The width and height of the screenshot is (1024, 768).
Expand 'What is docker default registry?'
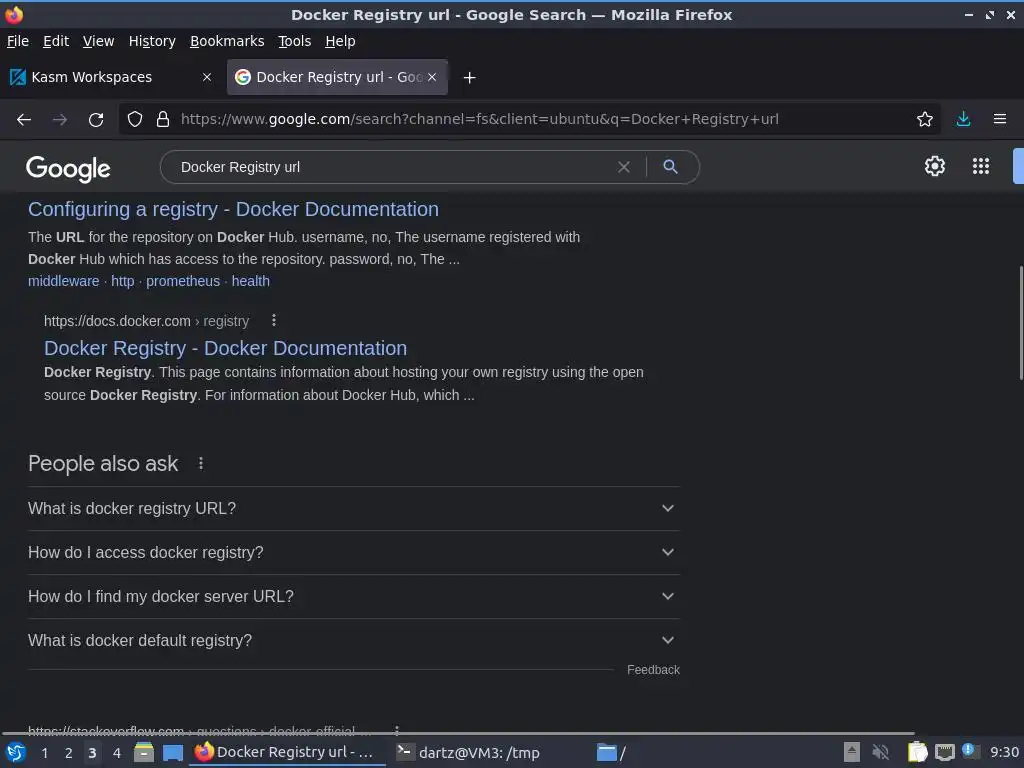click(x=354, y=641)
